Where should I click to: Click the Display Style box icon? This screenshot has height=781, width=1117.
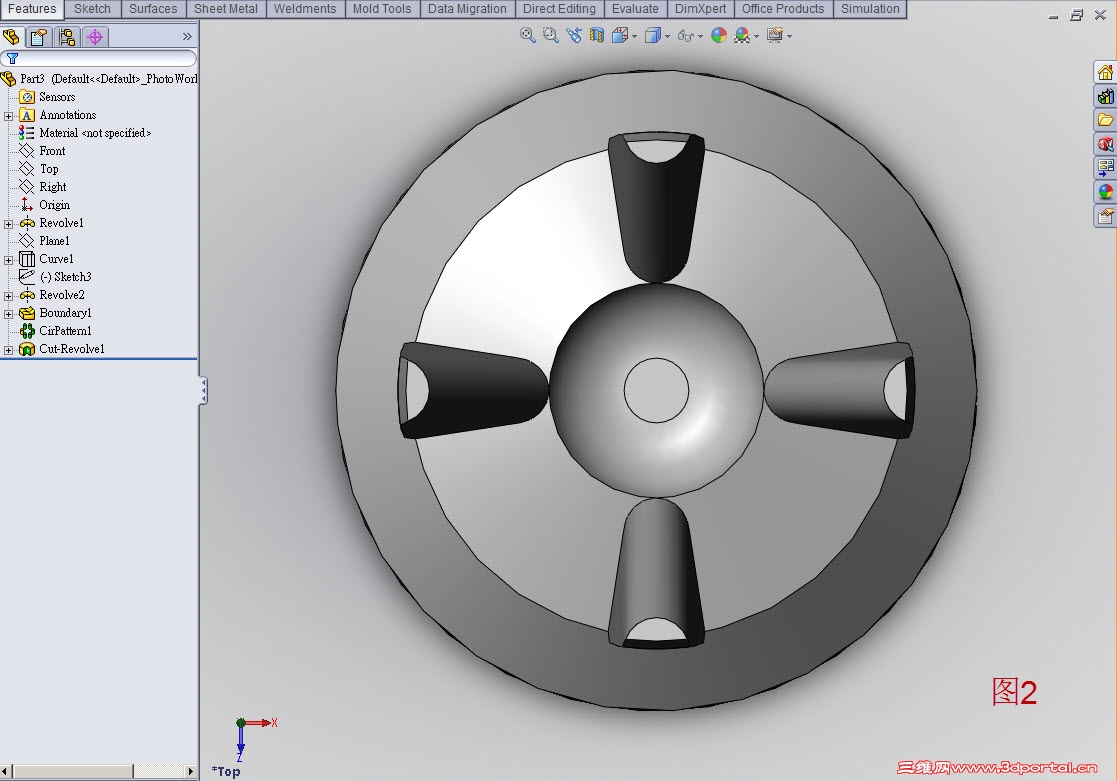pos(653,35)
